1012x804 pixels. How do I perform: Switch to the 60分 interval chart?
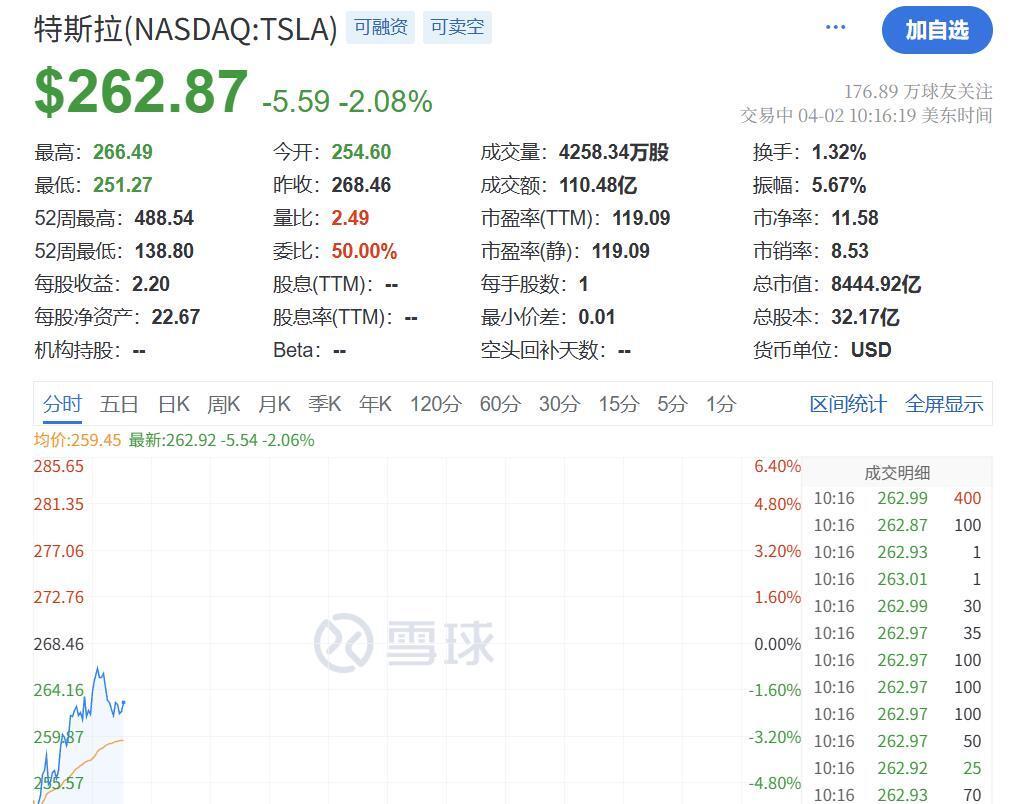(x=500, y=404)
